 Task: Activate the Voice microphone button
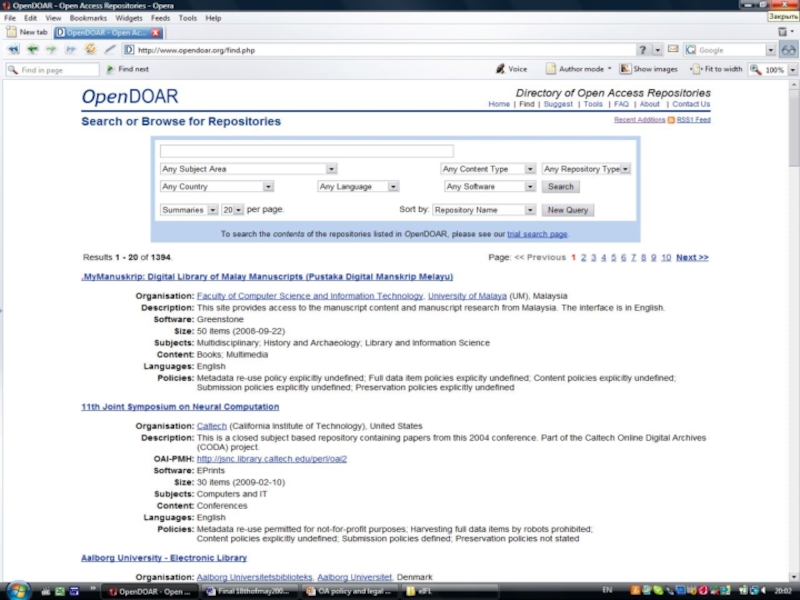point(511,69)
